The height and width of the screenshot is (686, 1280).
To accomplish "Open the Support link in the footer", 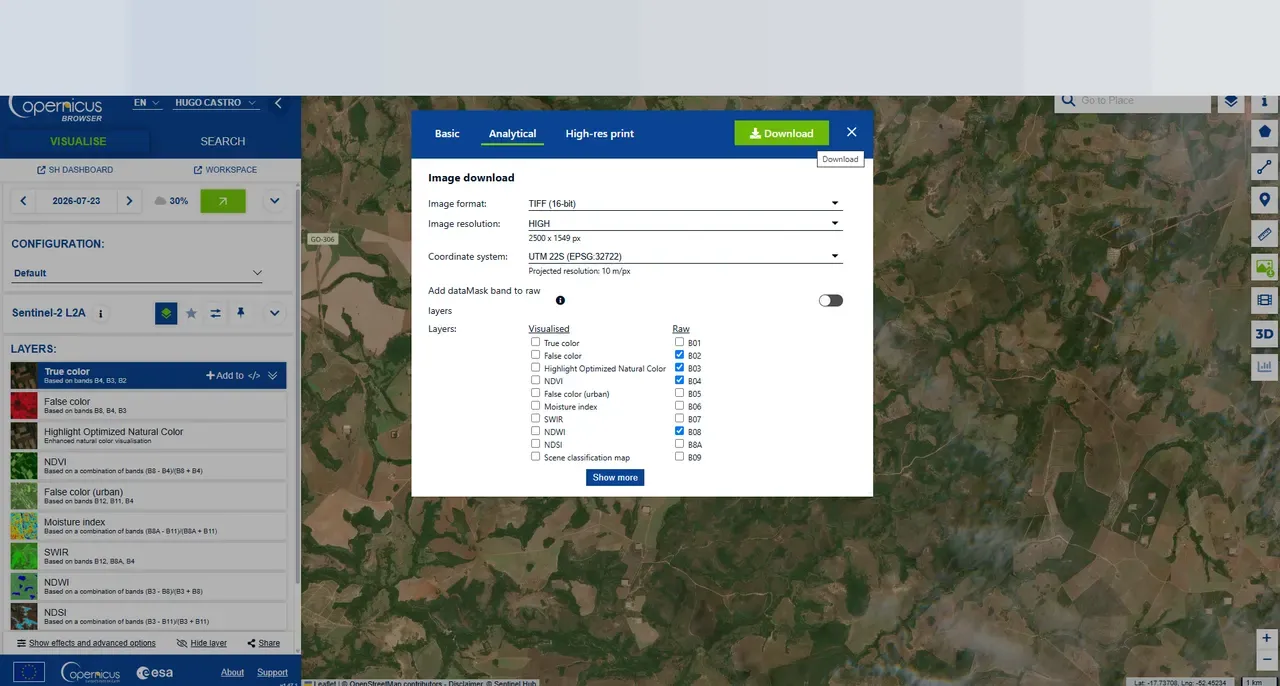I will [x=272, y=672].
